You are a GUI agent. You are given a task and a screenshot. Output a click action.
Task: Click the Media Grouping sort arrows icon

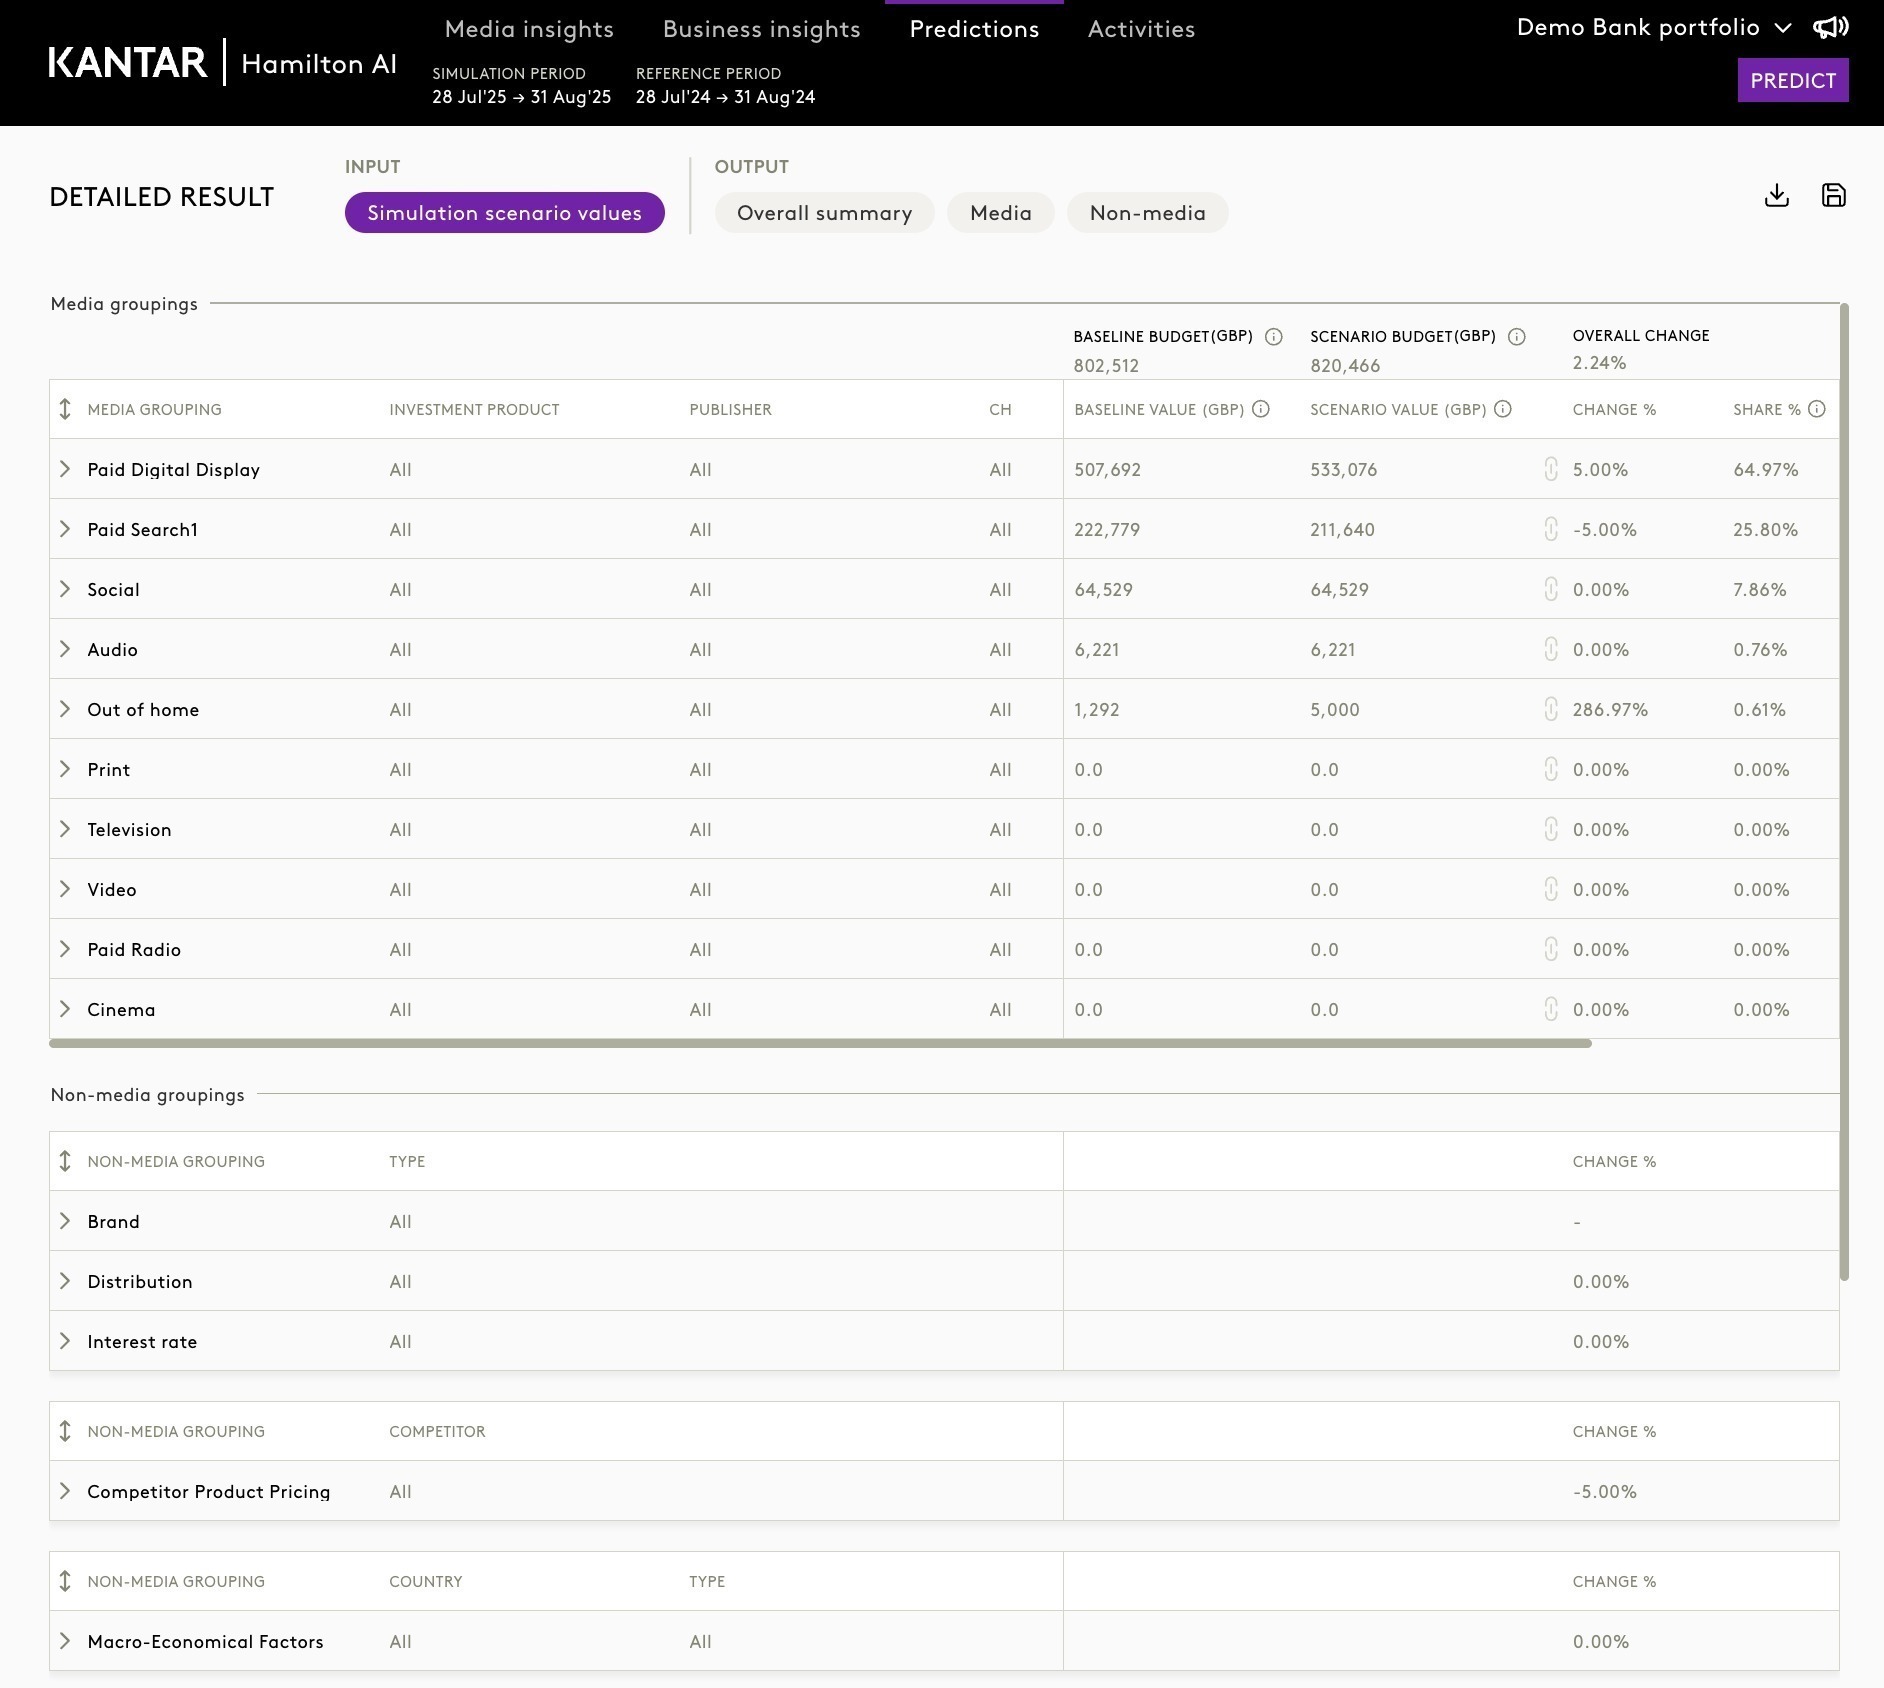(65, 409)
